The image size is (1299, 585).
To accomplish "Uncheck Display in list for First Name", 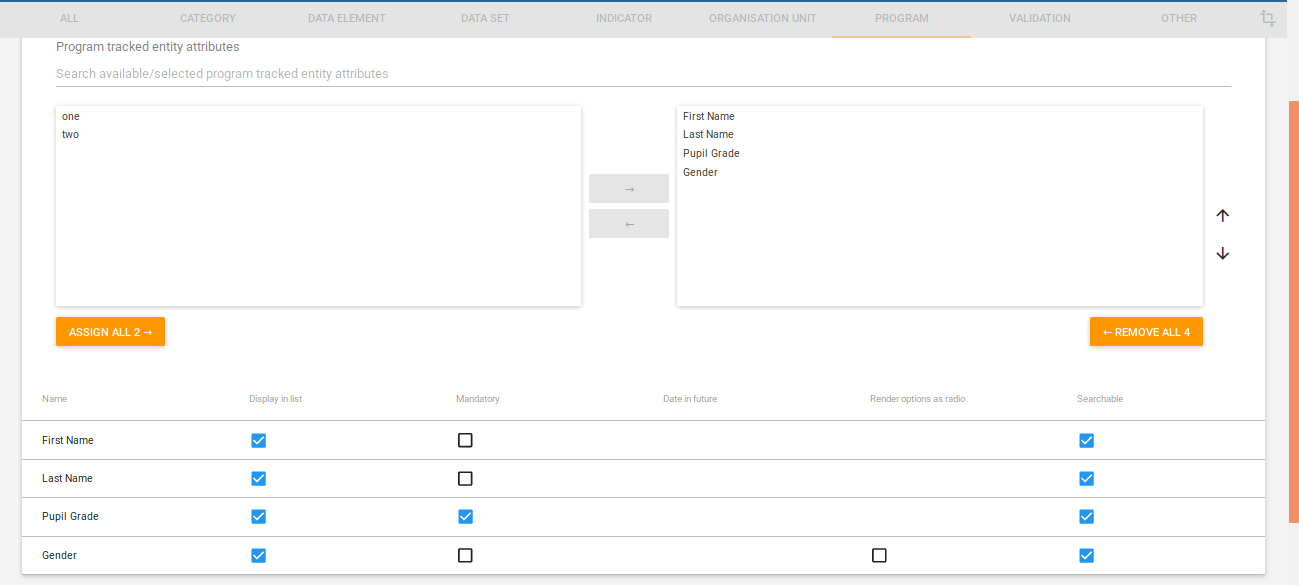I will click(258, 440).
